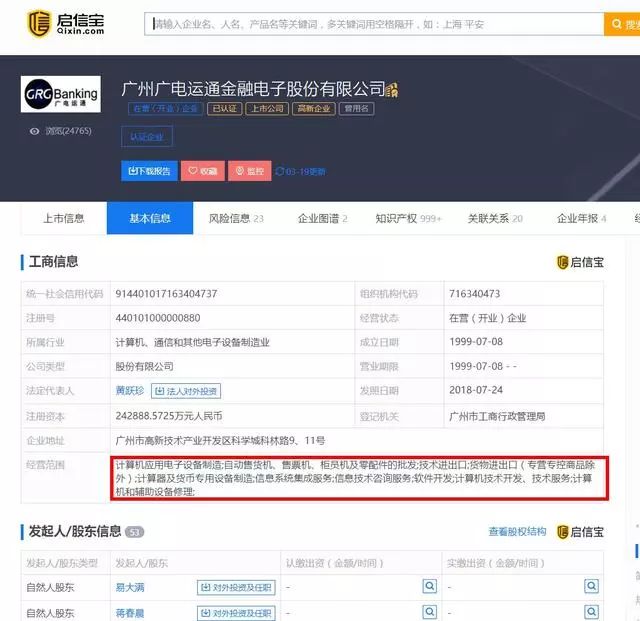Click the badge icon after company name

pyautogui.click(x=392, y=90)
